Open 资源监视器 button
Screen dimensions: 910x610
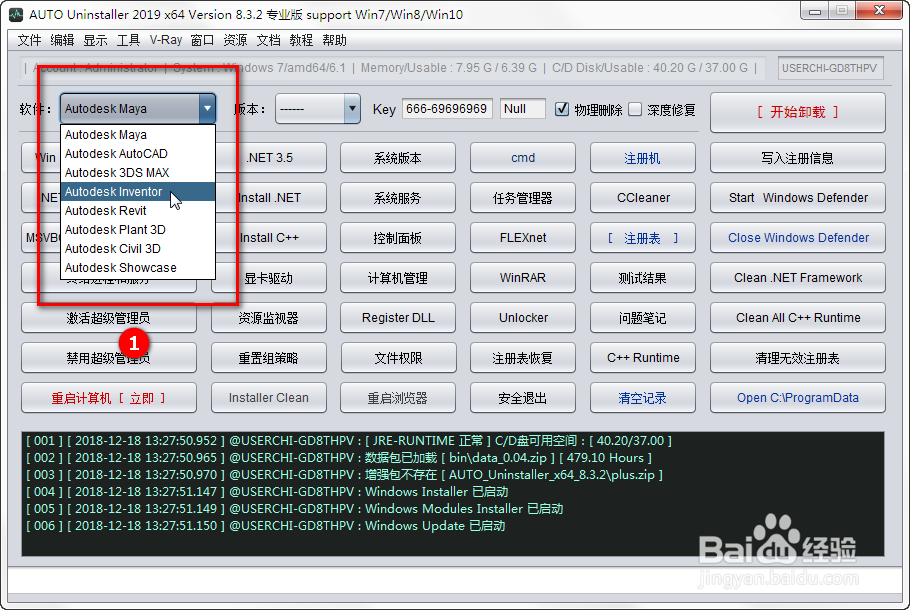pos(268,318)
